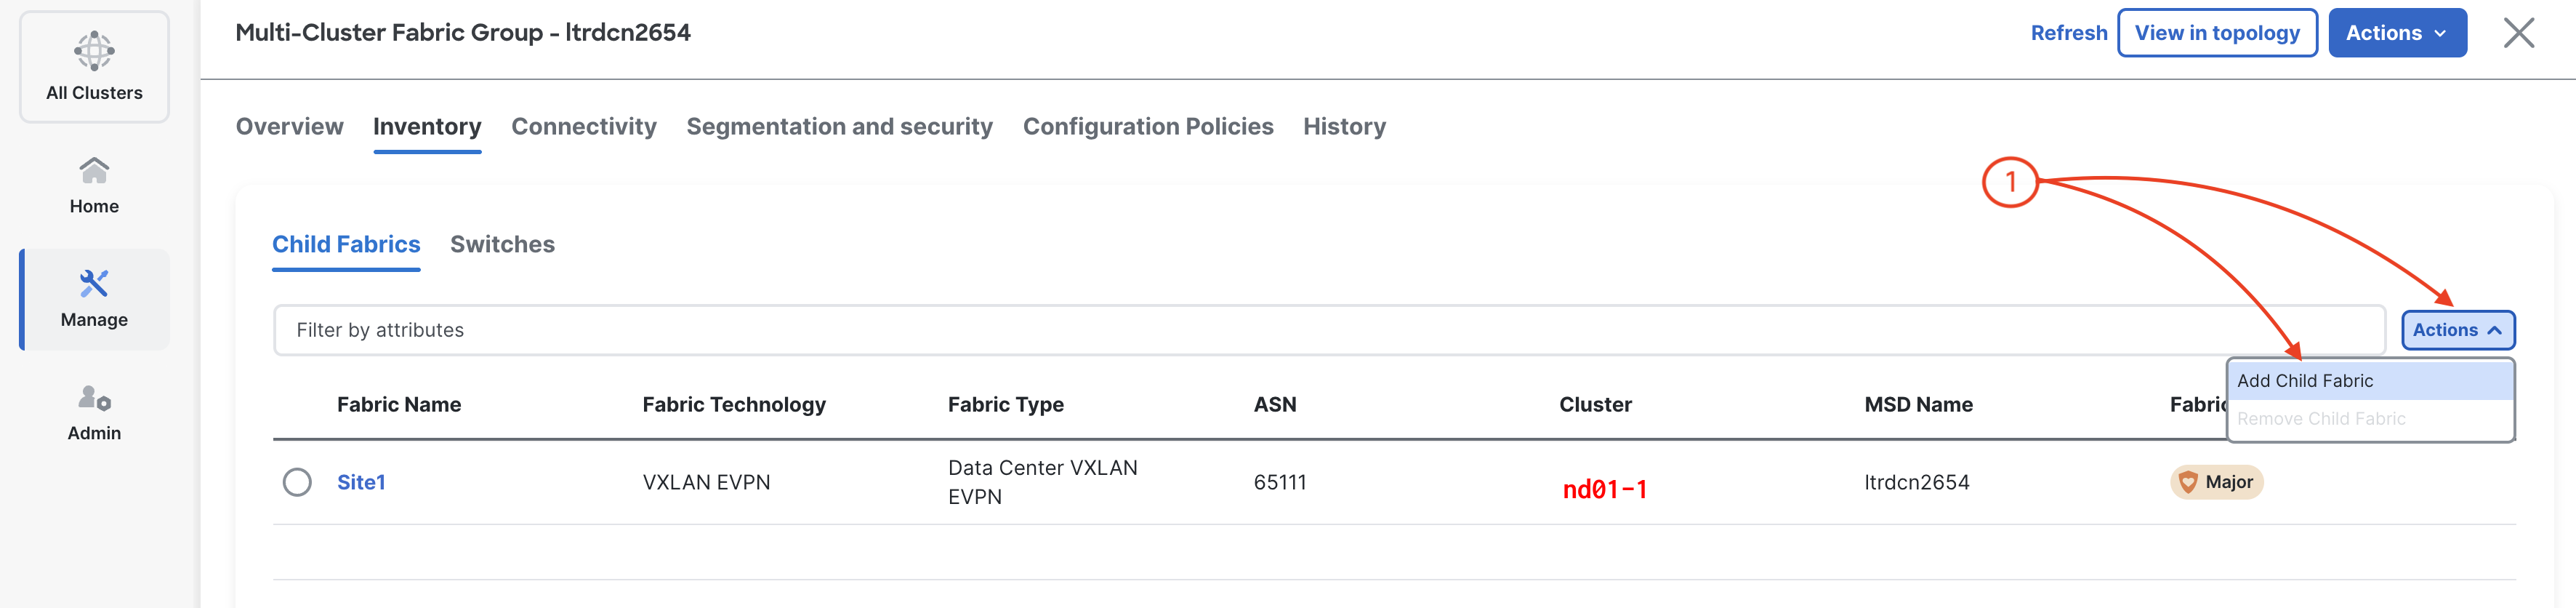Screen dimensions: 2576x608
Task: Select Remove Child Fabric menu option
Action: pyautogui.click(x=2320, y=419)
